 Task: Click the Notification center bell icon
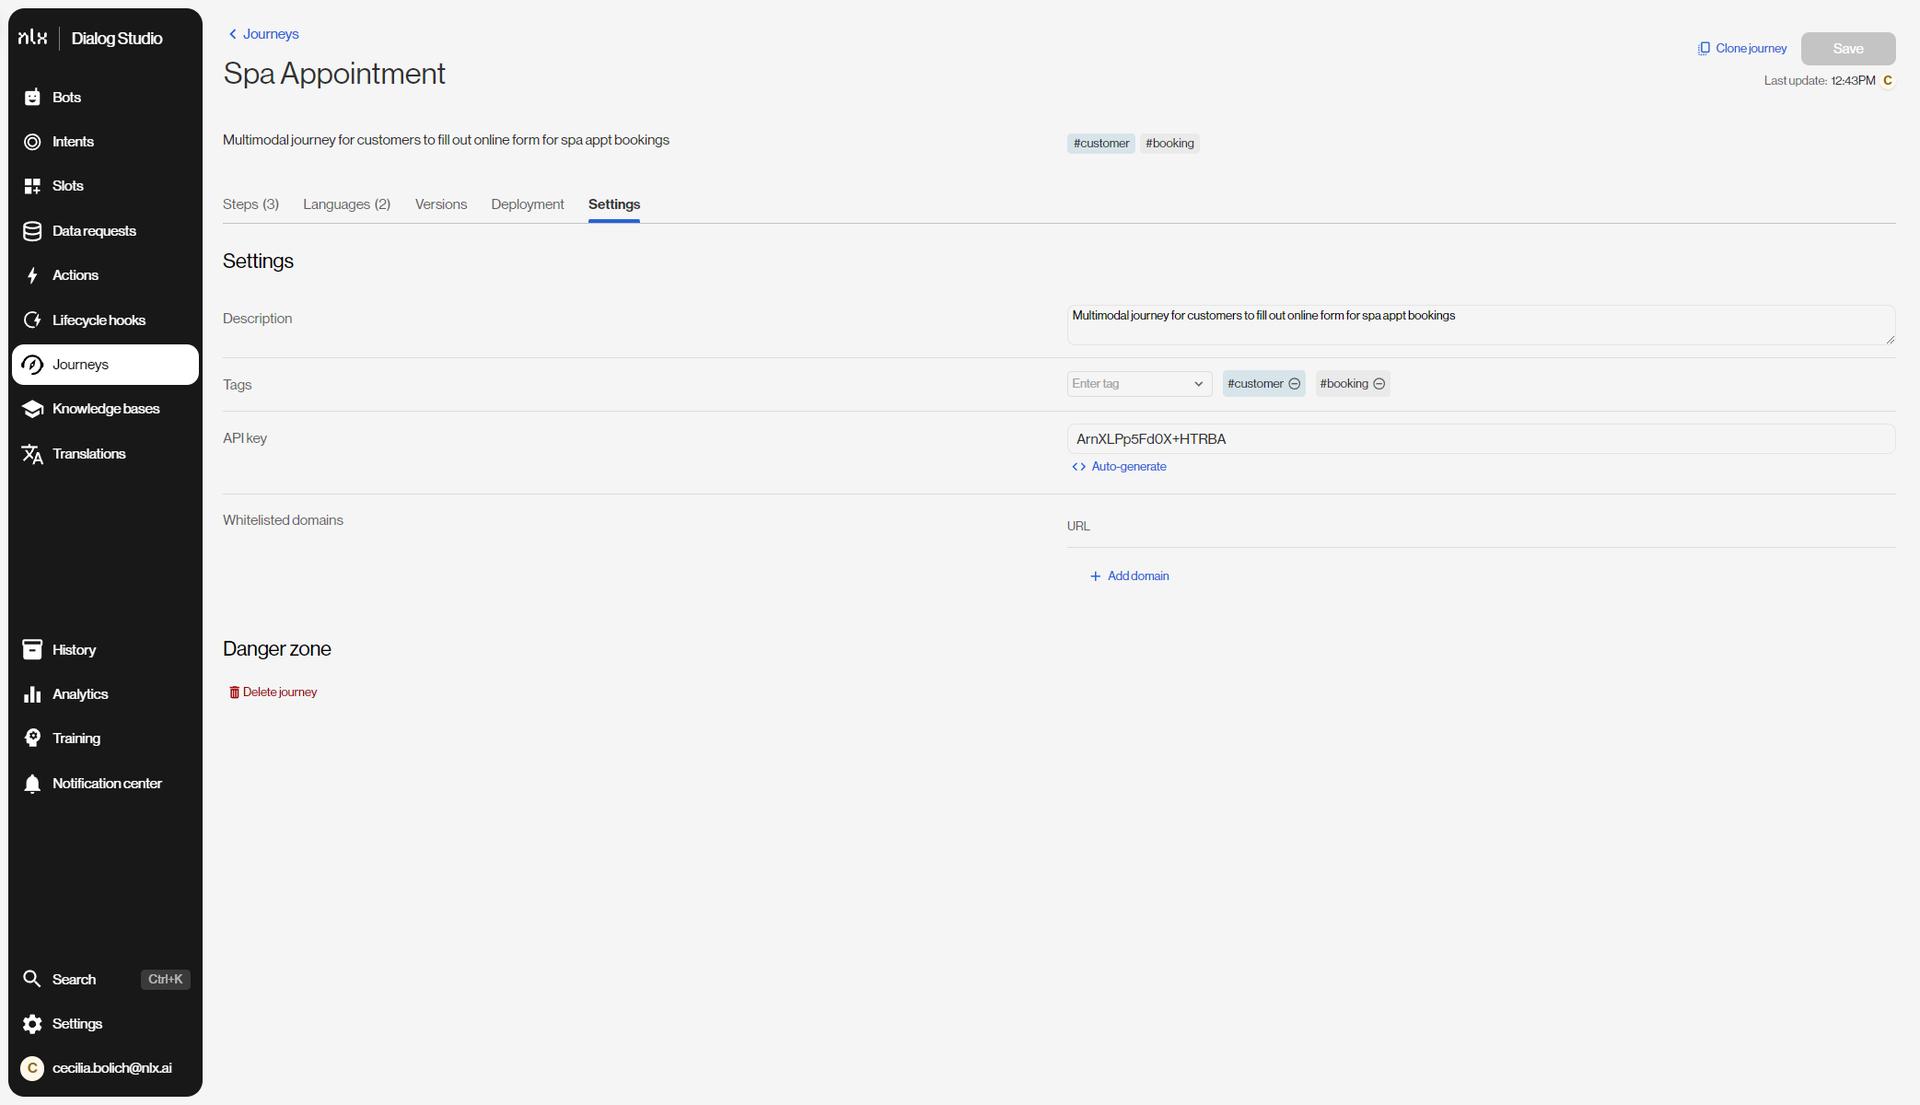[32, 784]
